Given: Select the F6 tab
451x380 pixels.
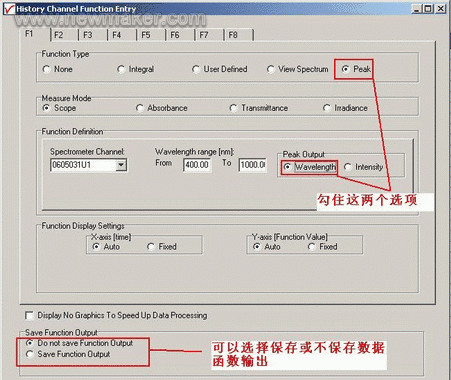Looking at the screenshot, I should tap(180, 35).
